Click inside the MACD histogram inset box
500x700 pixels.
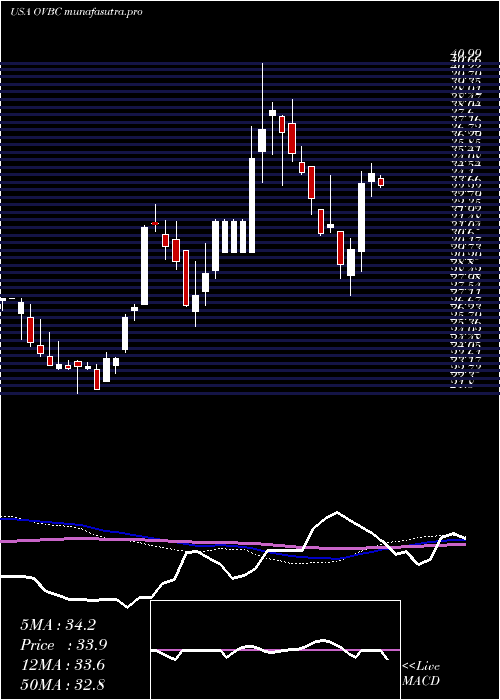tap(275, 650)
